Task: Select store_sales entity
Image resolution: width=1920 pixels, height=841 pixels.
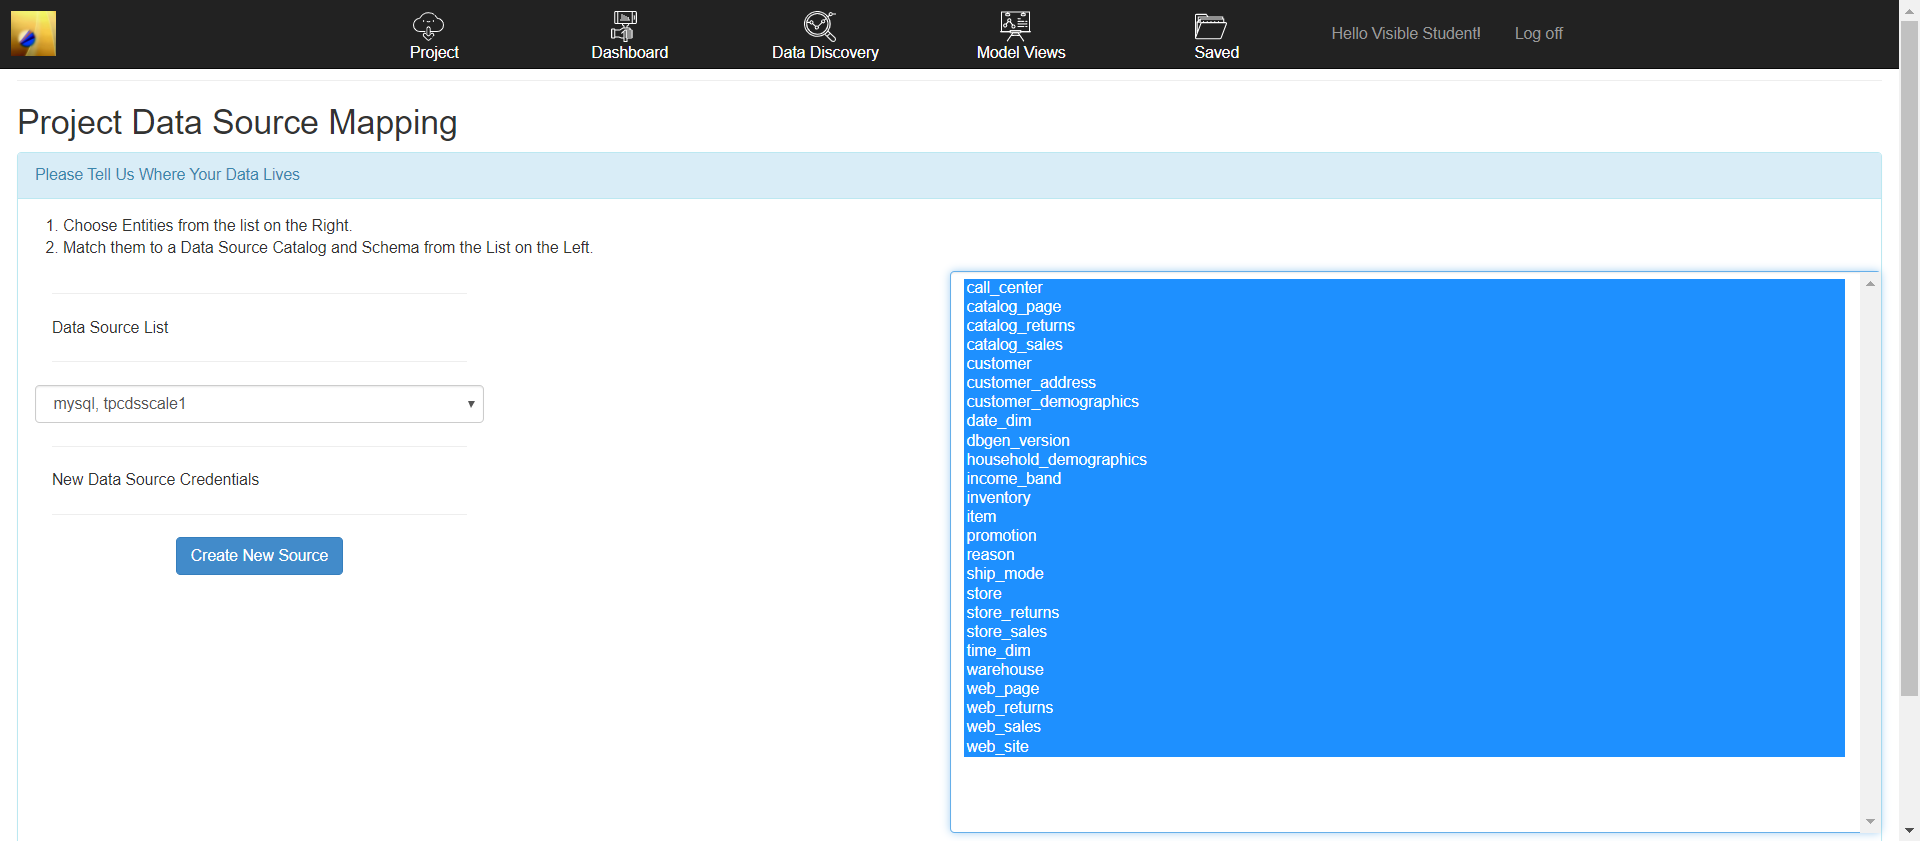Action: click(1404, 632)
